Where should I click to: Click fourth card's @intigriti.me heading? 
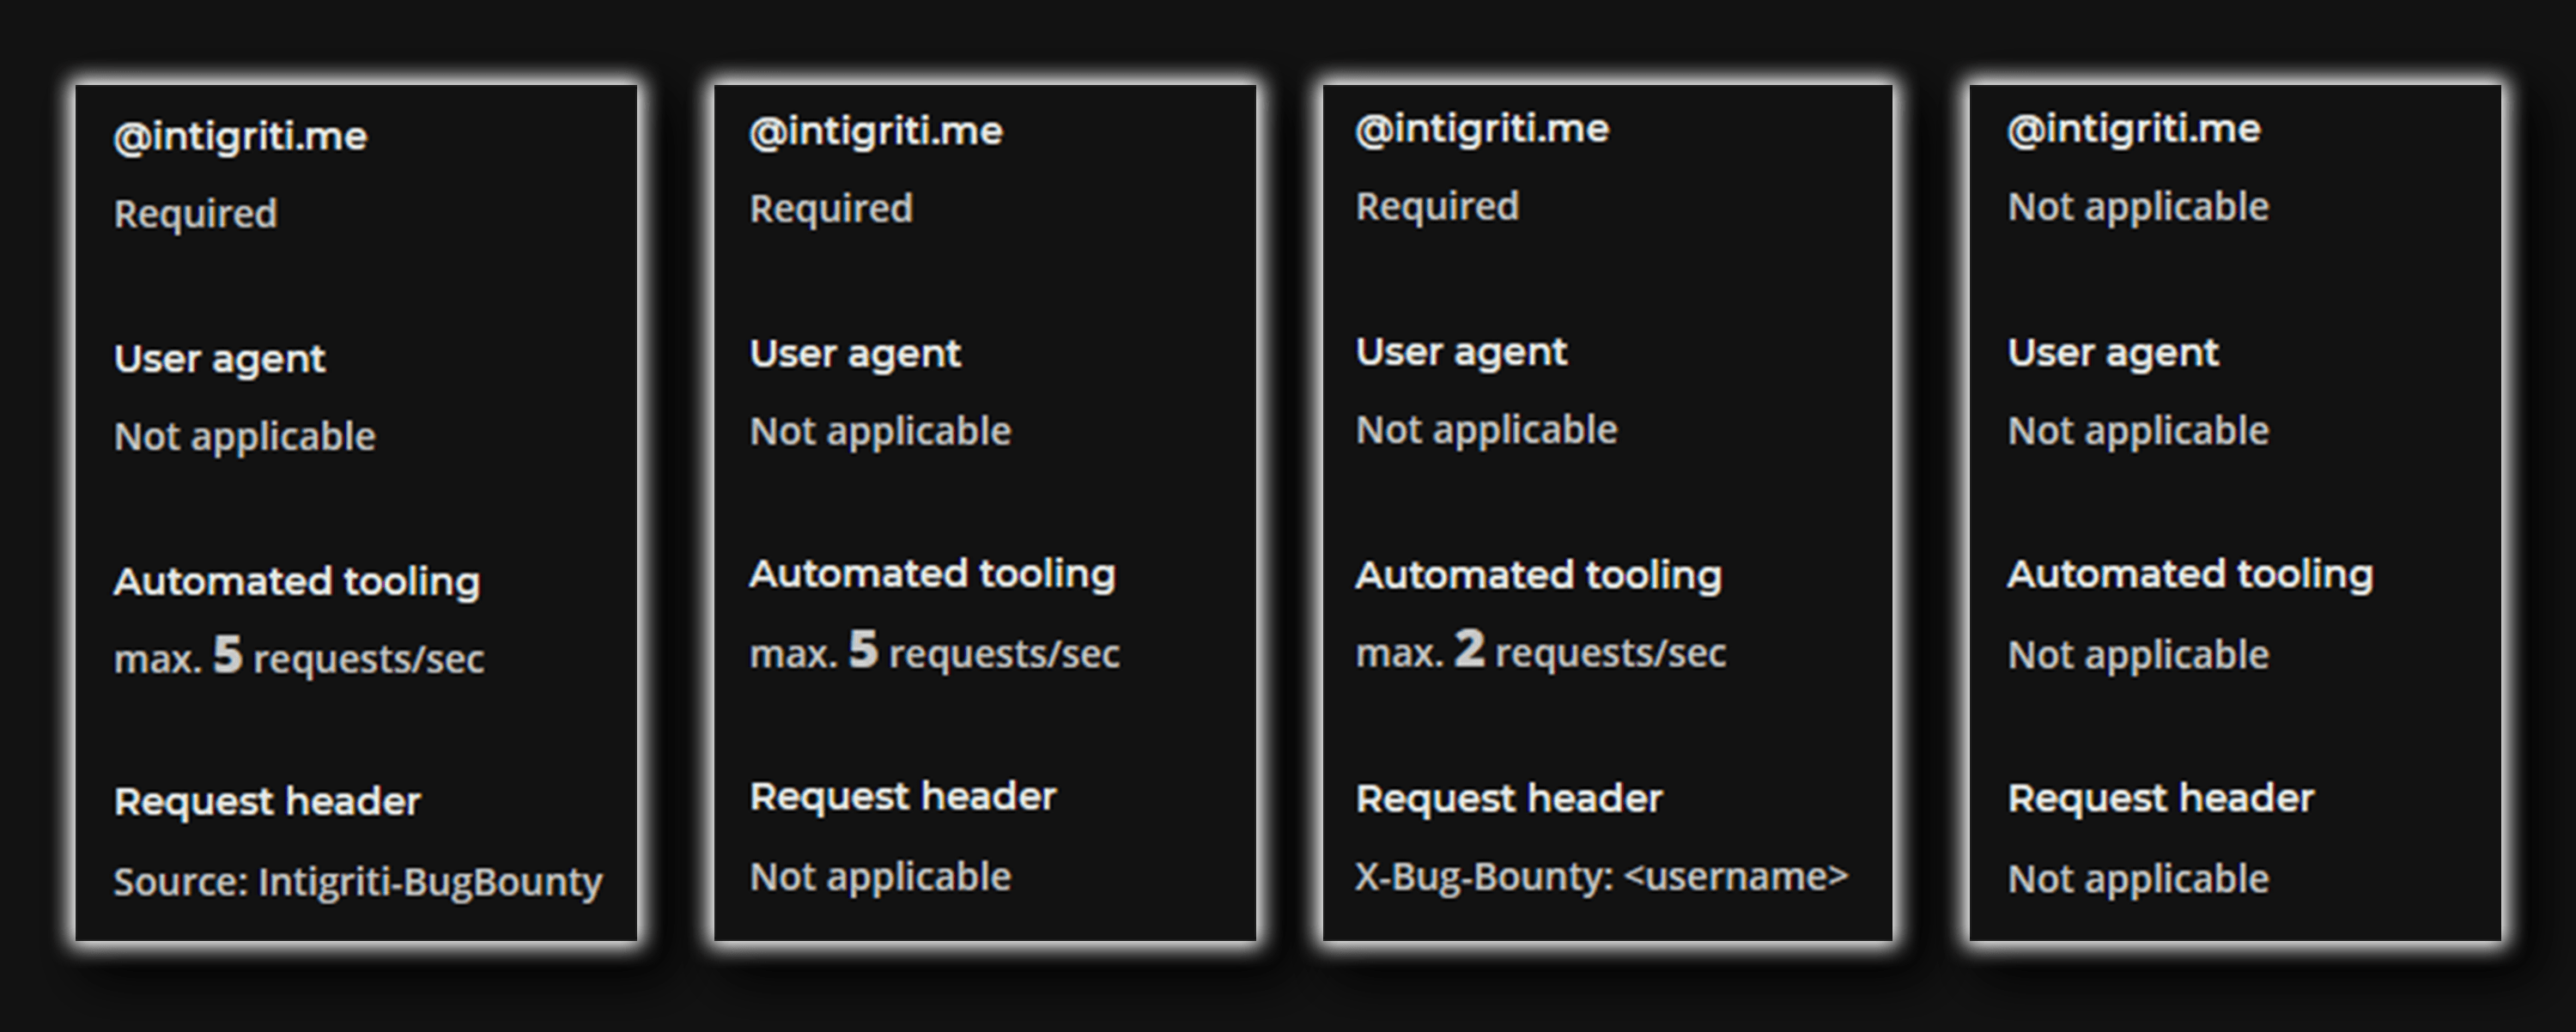[x=2134, y=130]
